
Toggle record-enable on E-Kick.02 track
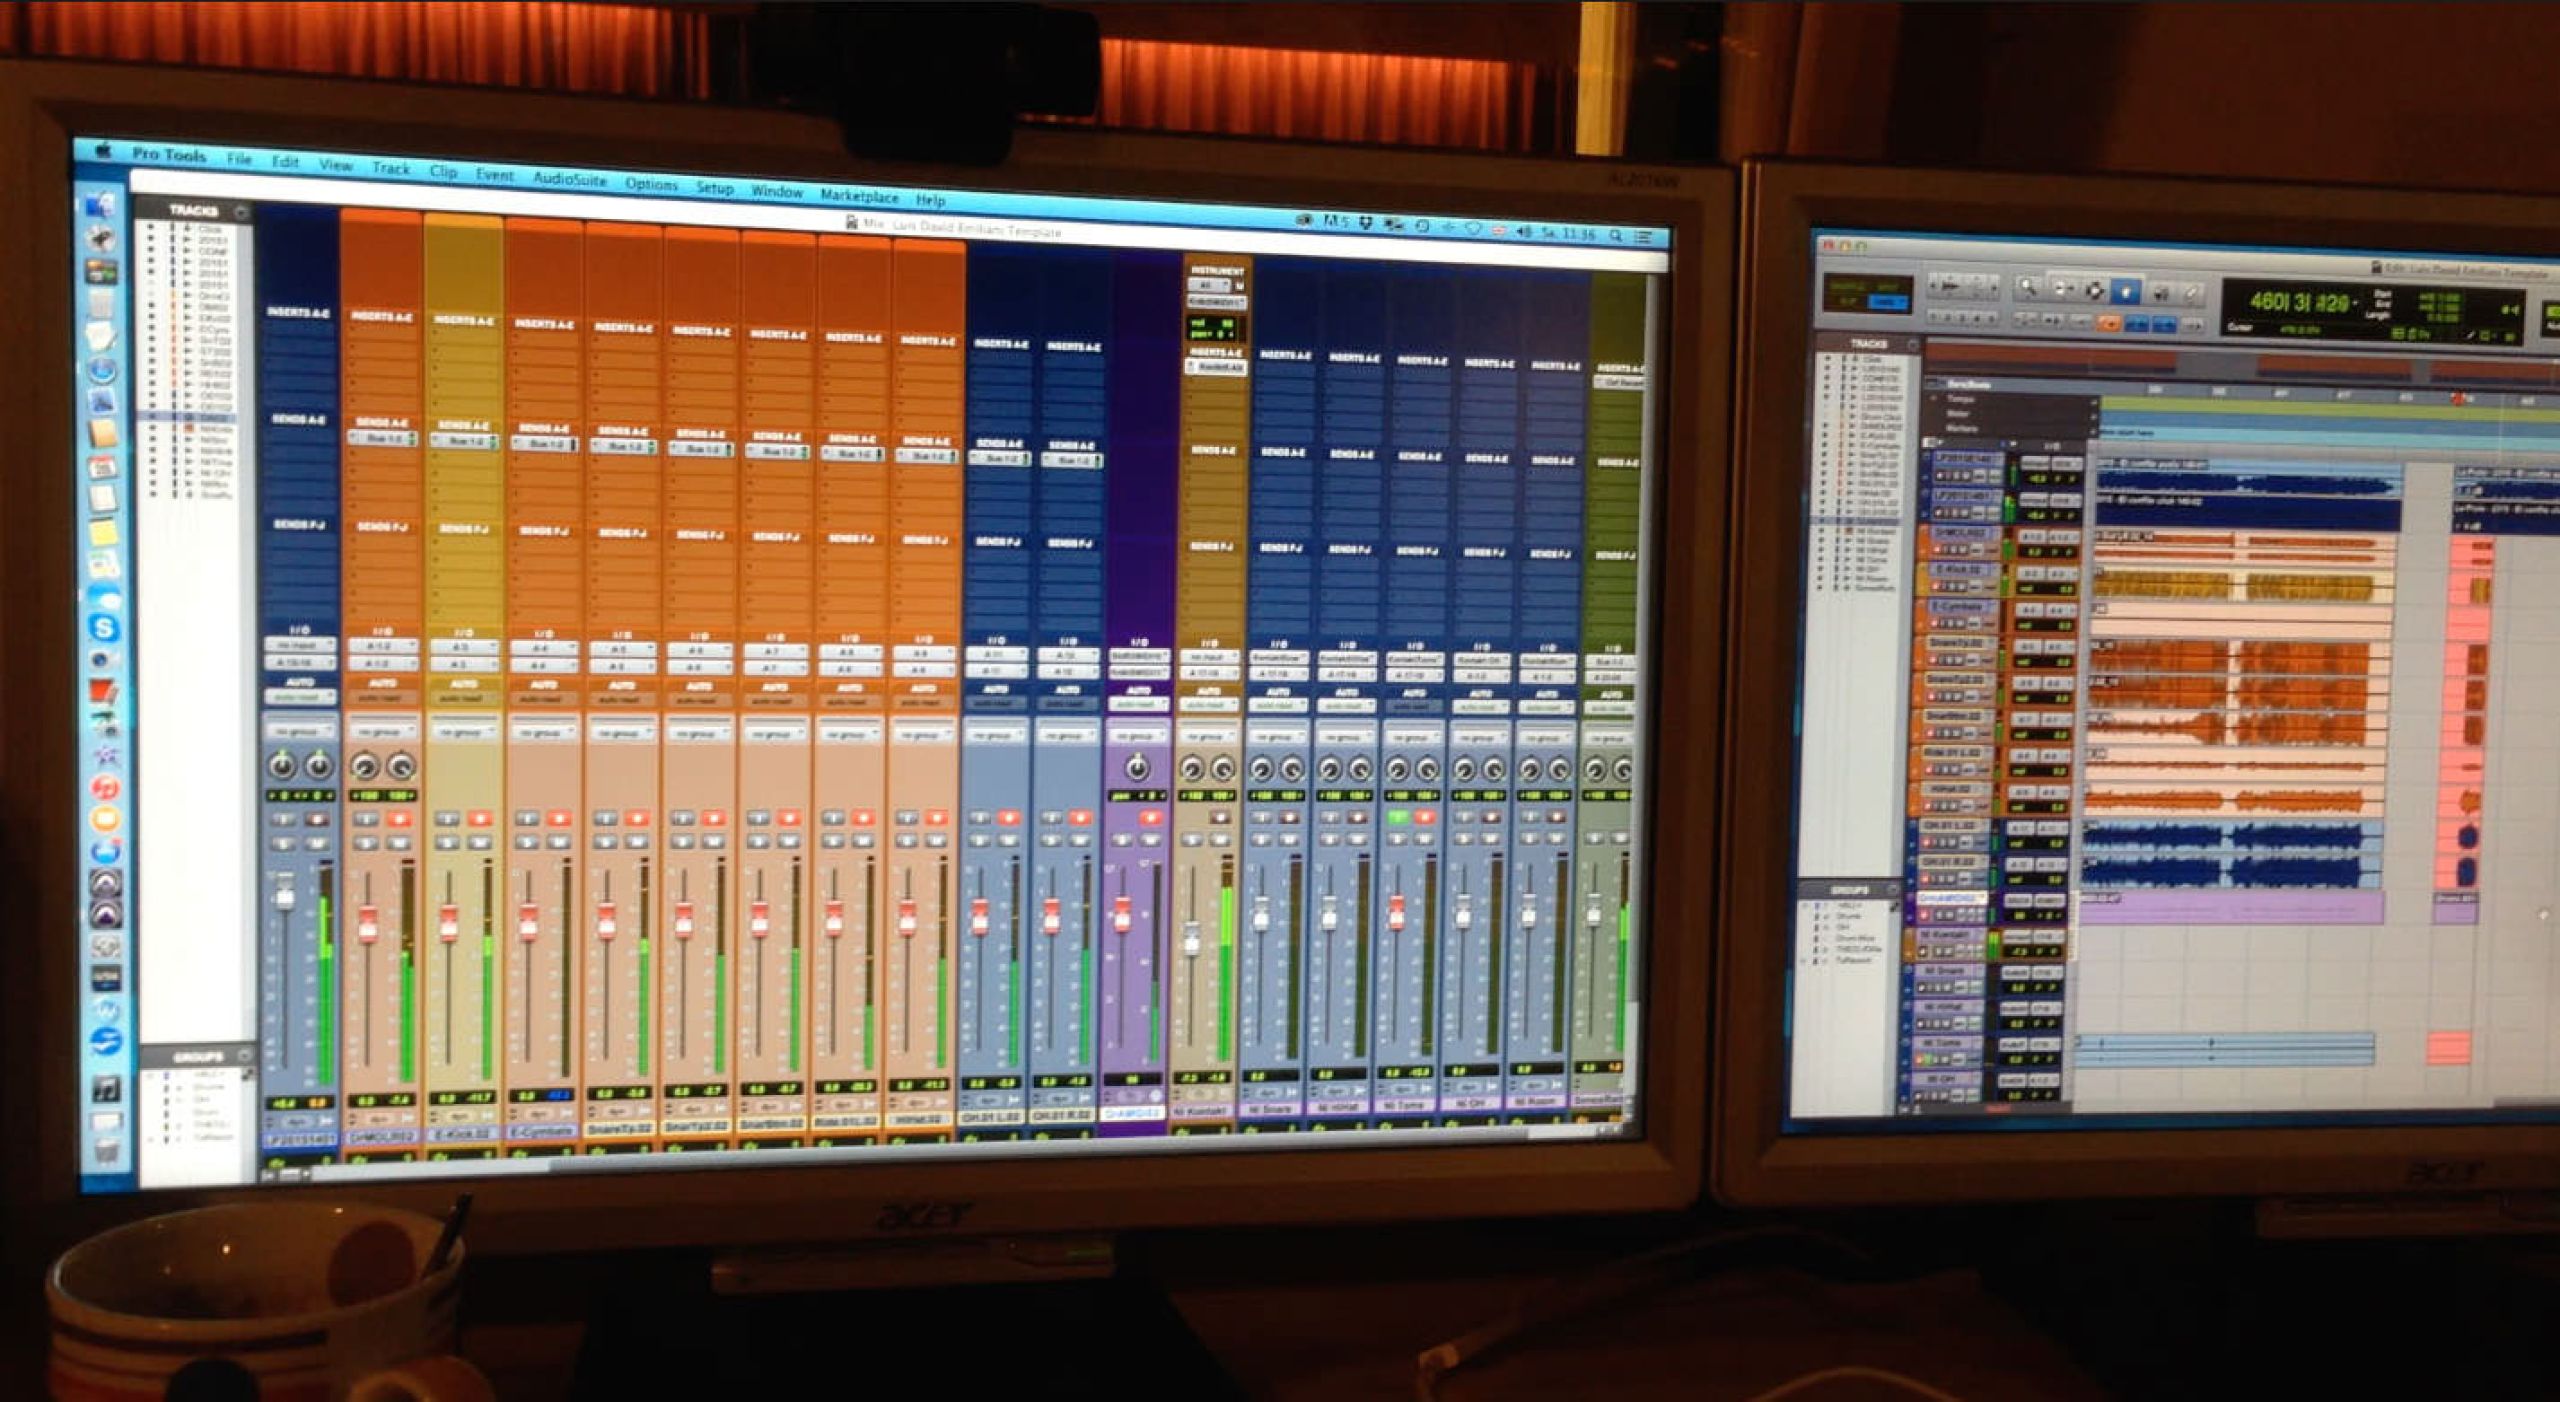[479, 818]
